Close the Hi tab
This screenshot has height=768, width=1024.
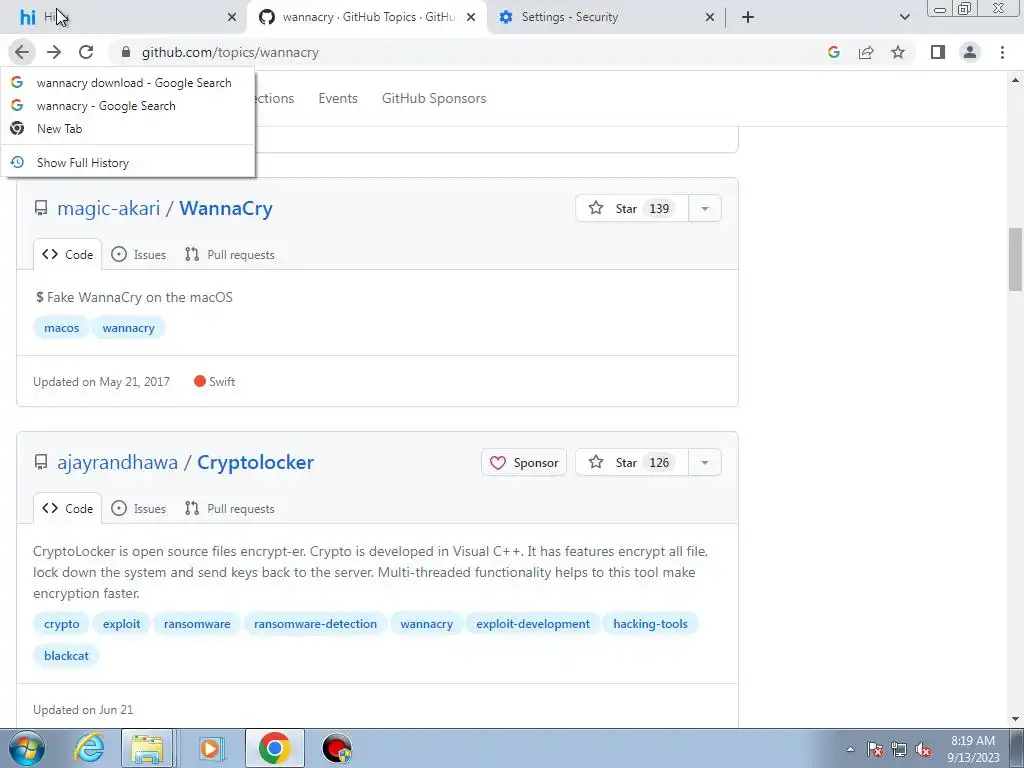(x=232, y=17)
